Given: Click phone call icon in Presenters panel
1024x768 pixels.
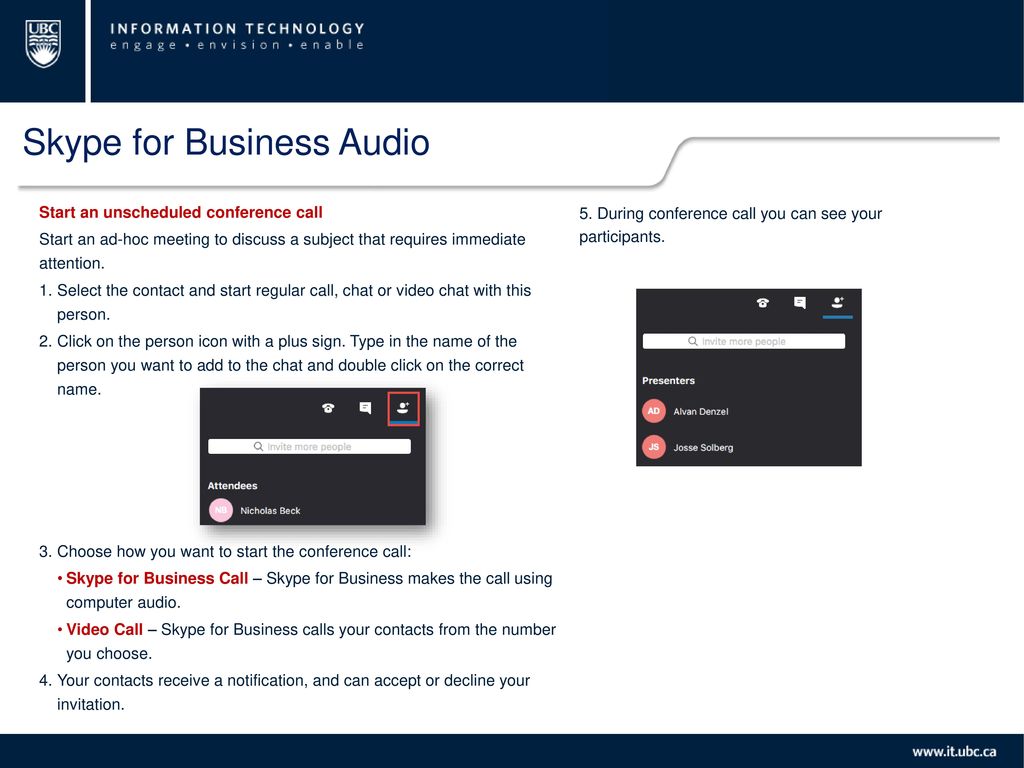Looking at the screenshot, I should (762, 303).
